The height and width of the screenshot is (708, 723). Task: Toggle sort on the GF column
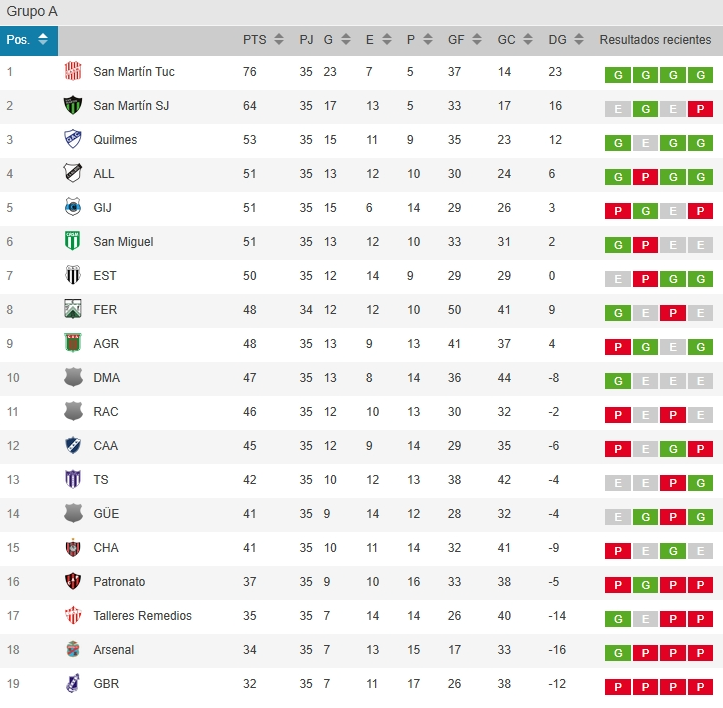[x=477, y=39]
